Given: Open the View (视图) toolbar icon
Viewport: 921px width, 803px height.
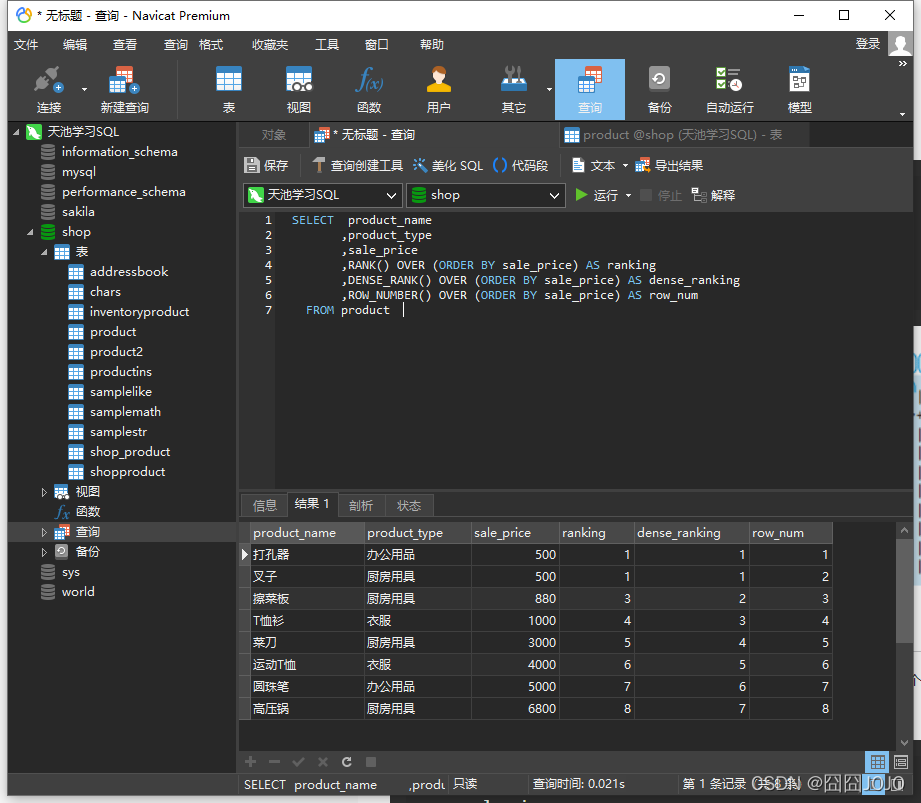Looking at the screenshot, I should (x=298, y=90).
